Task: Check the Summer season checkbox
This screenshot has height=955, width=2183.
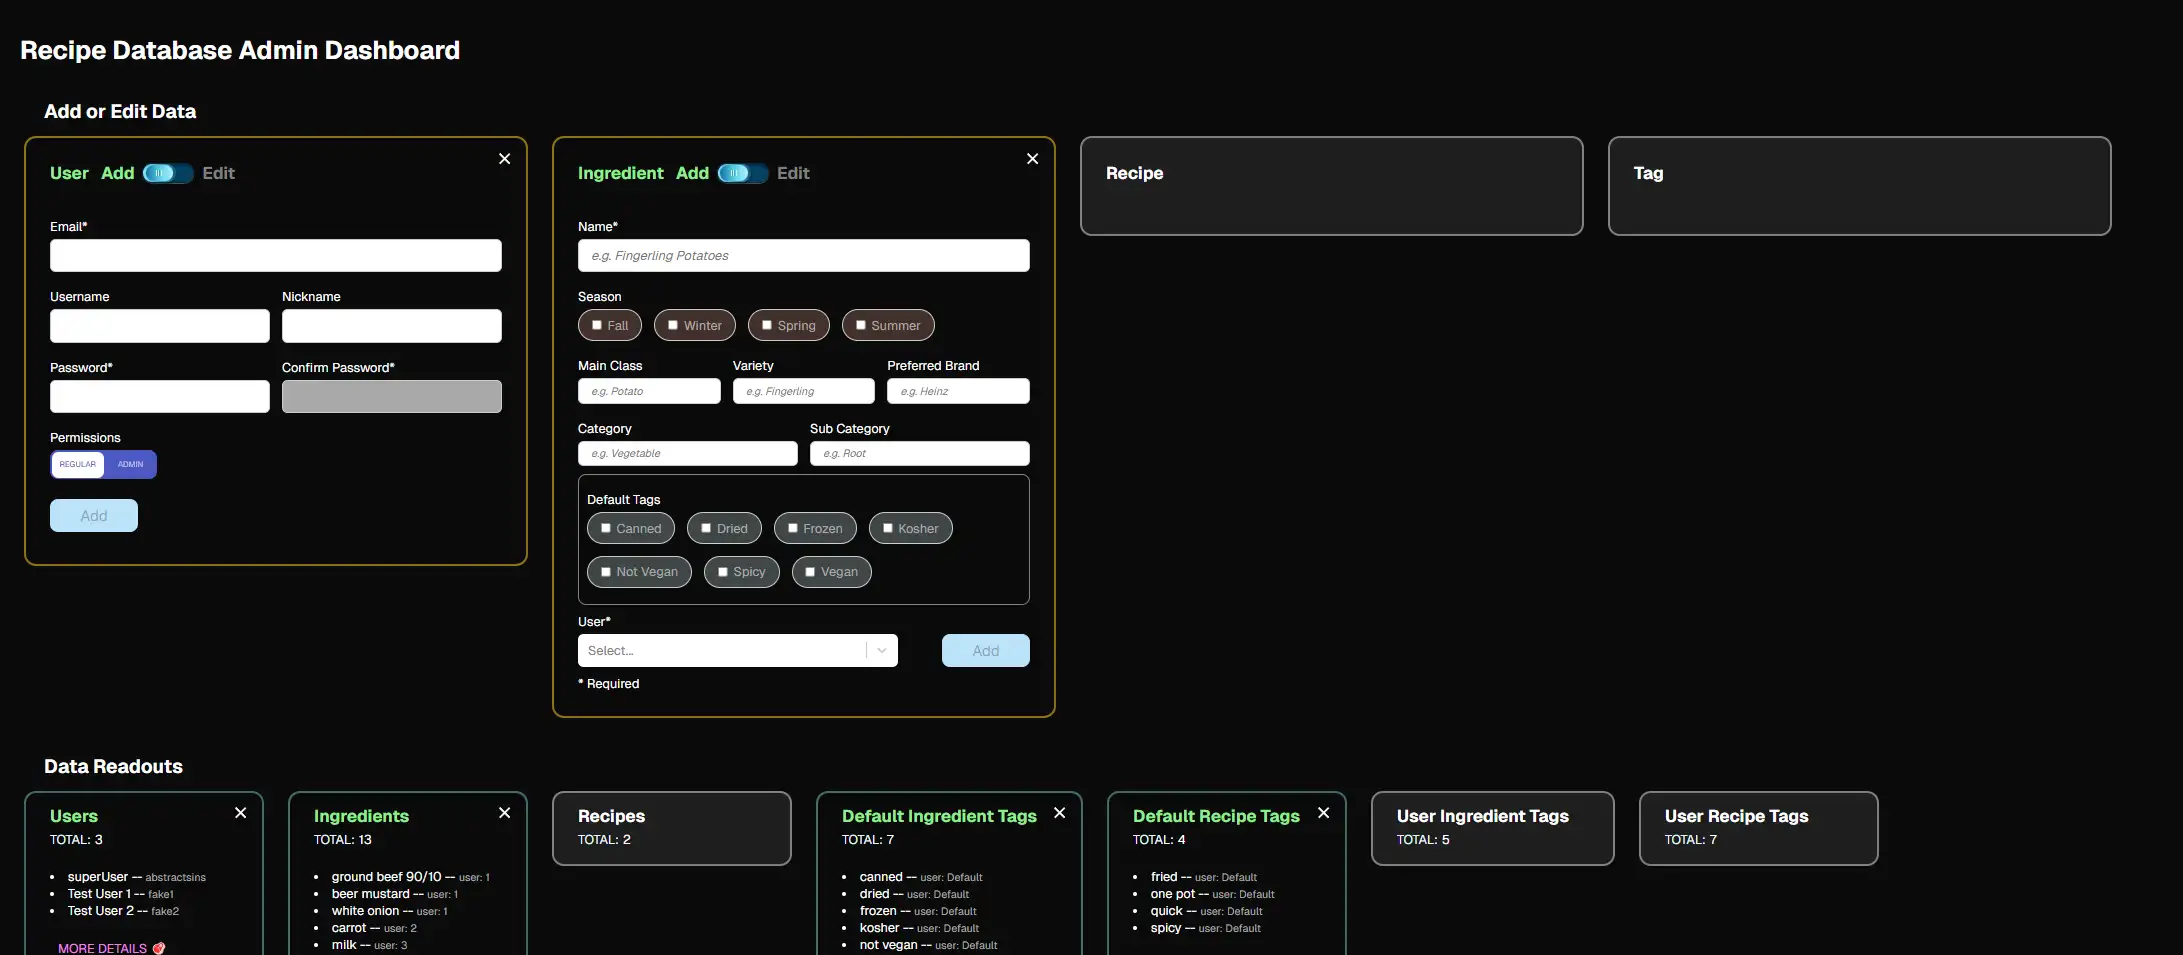Action: coord(861,325)
